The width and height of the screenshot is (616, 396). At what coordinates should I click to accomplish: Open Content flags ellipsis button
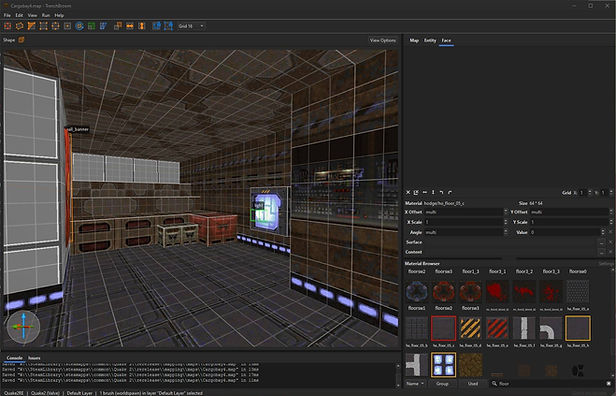(x=602, y=252)
